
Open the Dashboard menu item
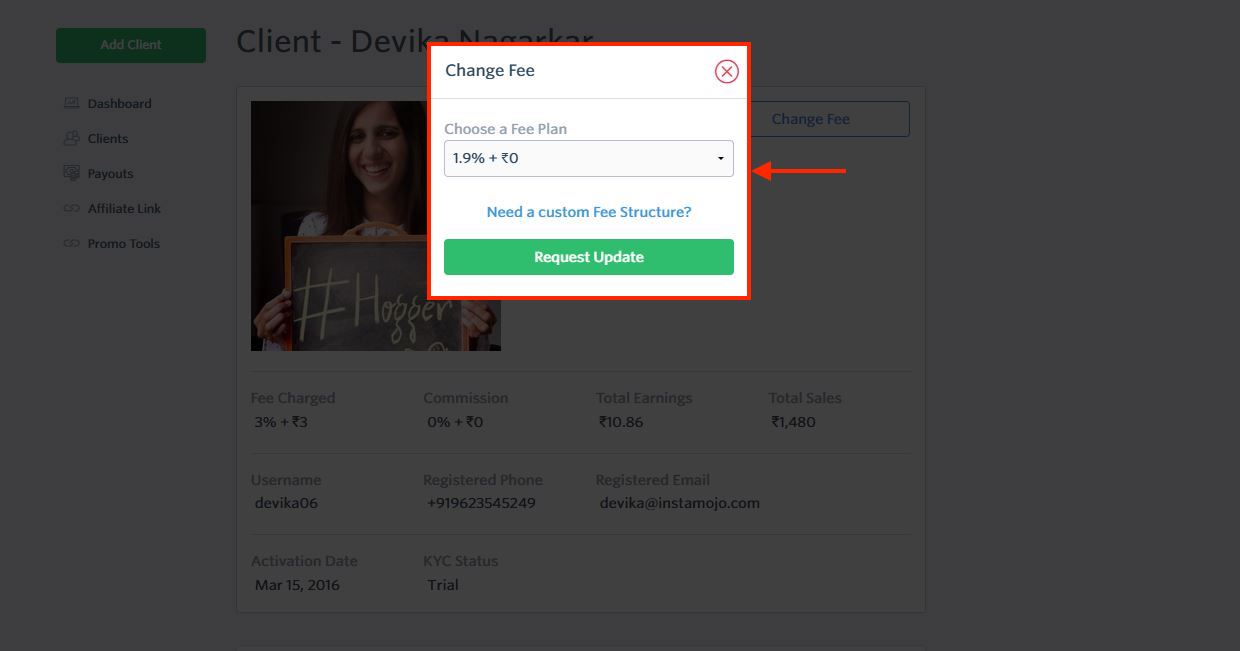pos(119,103)
